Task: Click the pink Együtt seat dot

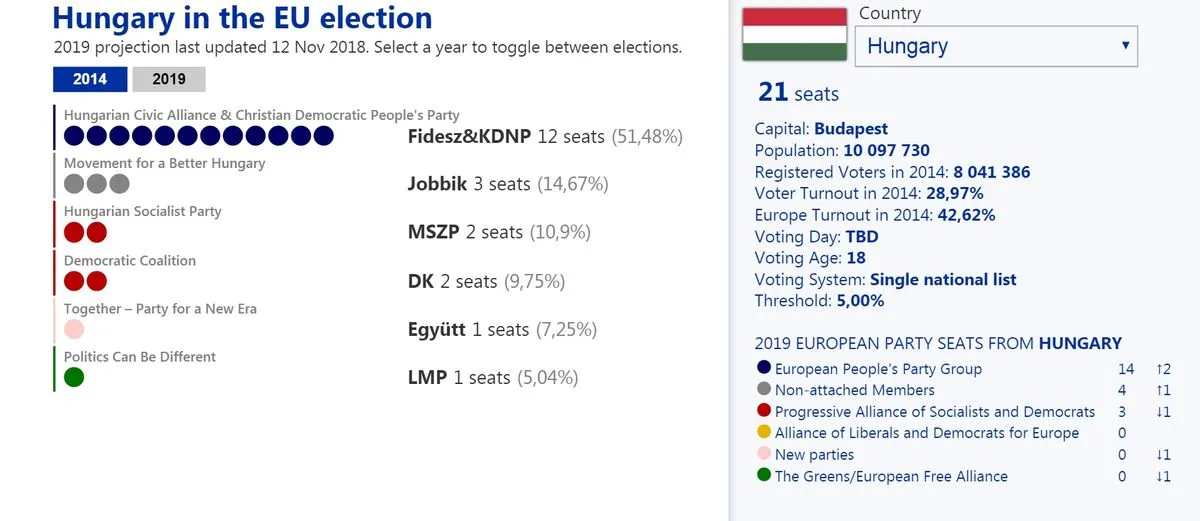Action: pos(74,329)
